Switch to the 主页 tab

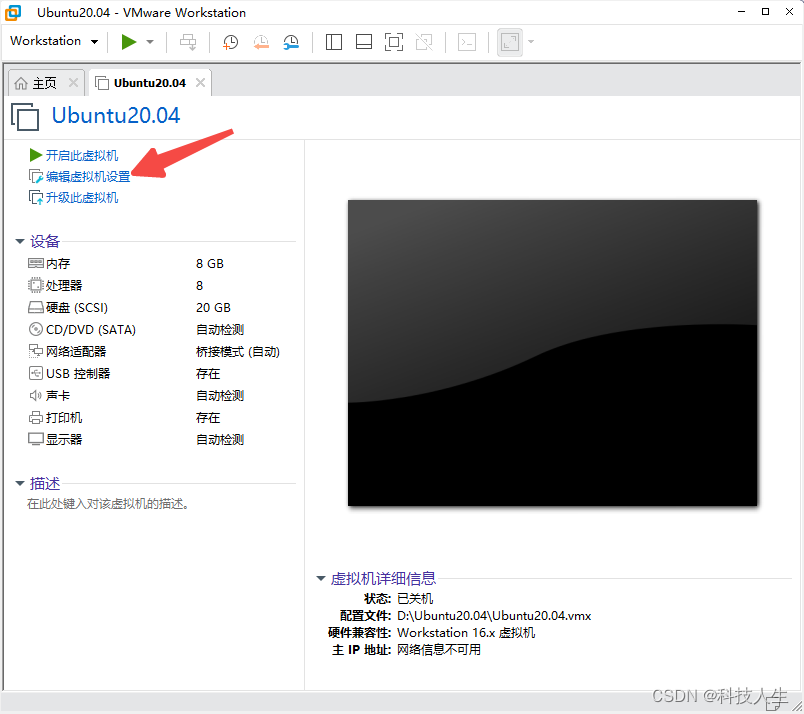pos(45,83)
